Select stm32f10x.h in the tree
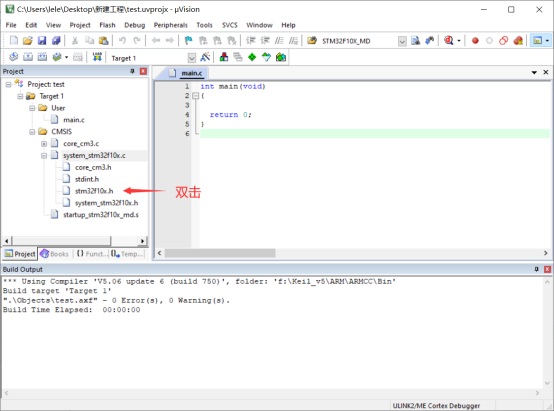 click(94, 191)
